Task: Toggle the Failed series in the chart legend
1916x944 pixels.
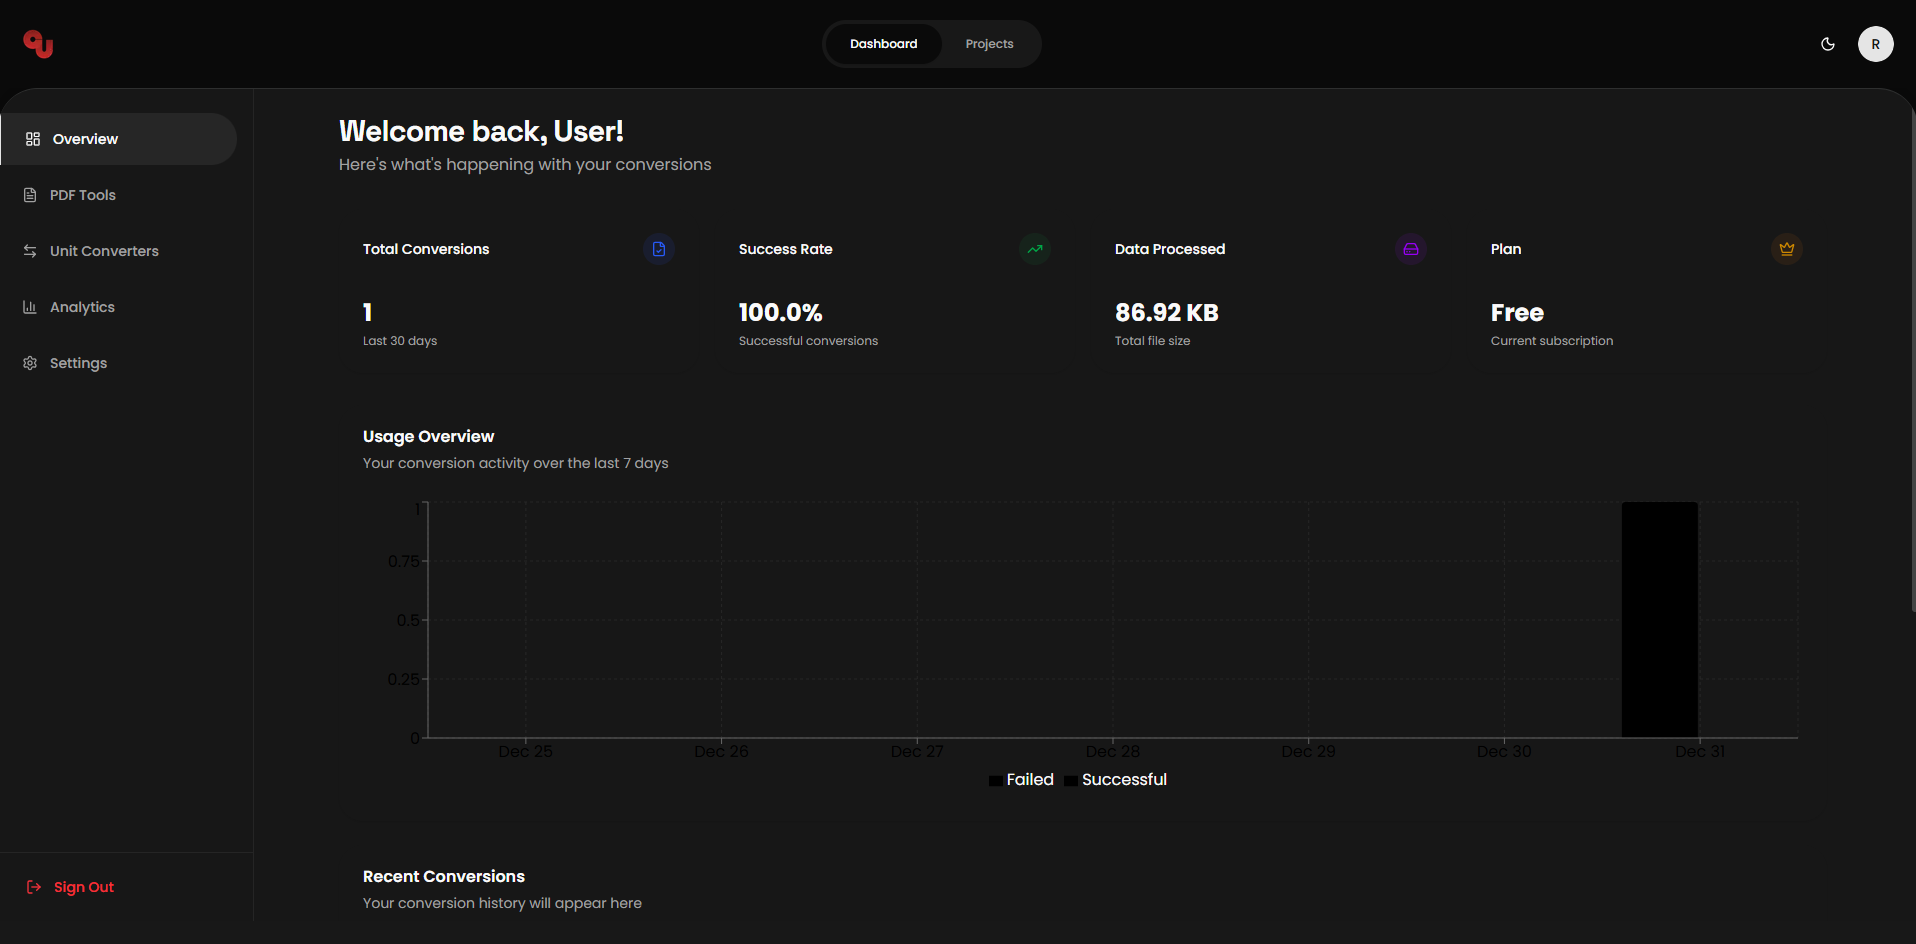Action: 1021,779
